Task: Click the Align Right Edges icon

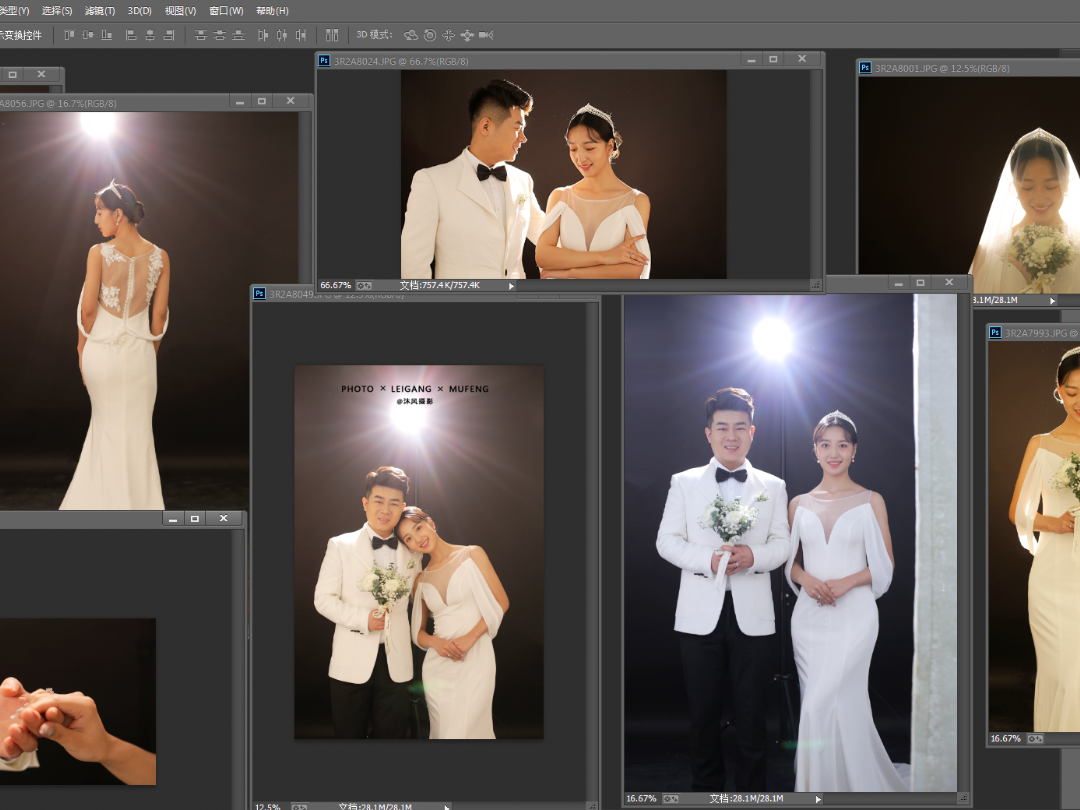Action: 169,35
